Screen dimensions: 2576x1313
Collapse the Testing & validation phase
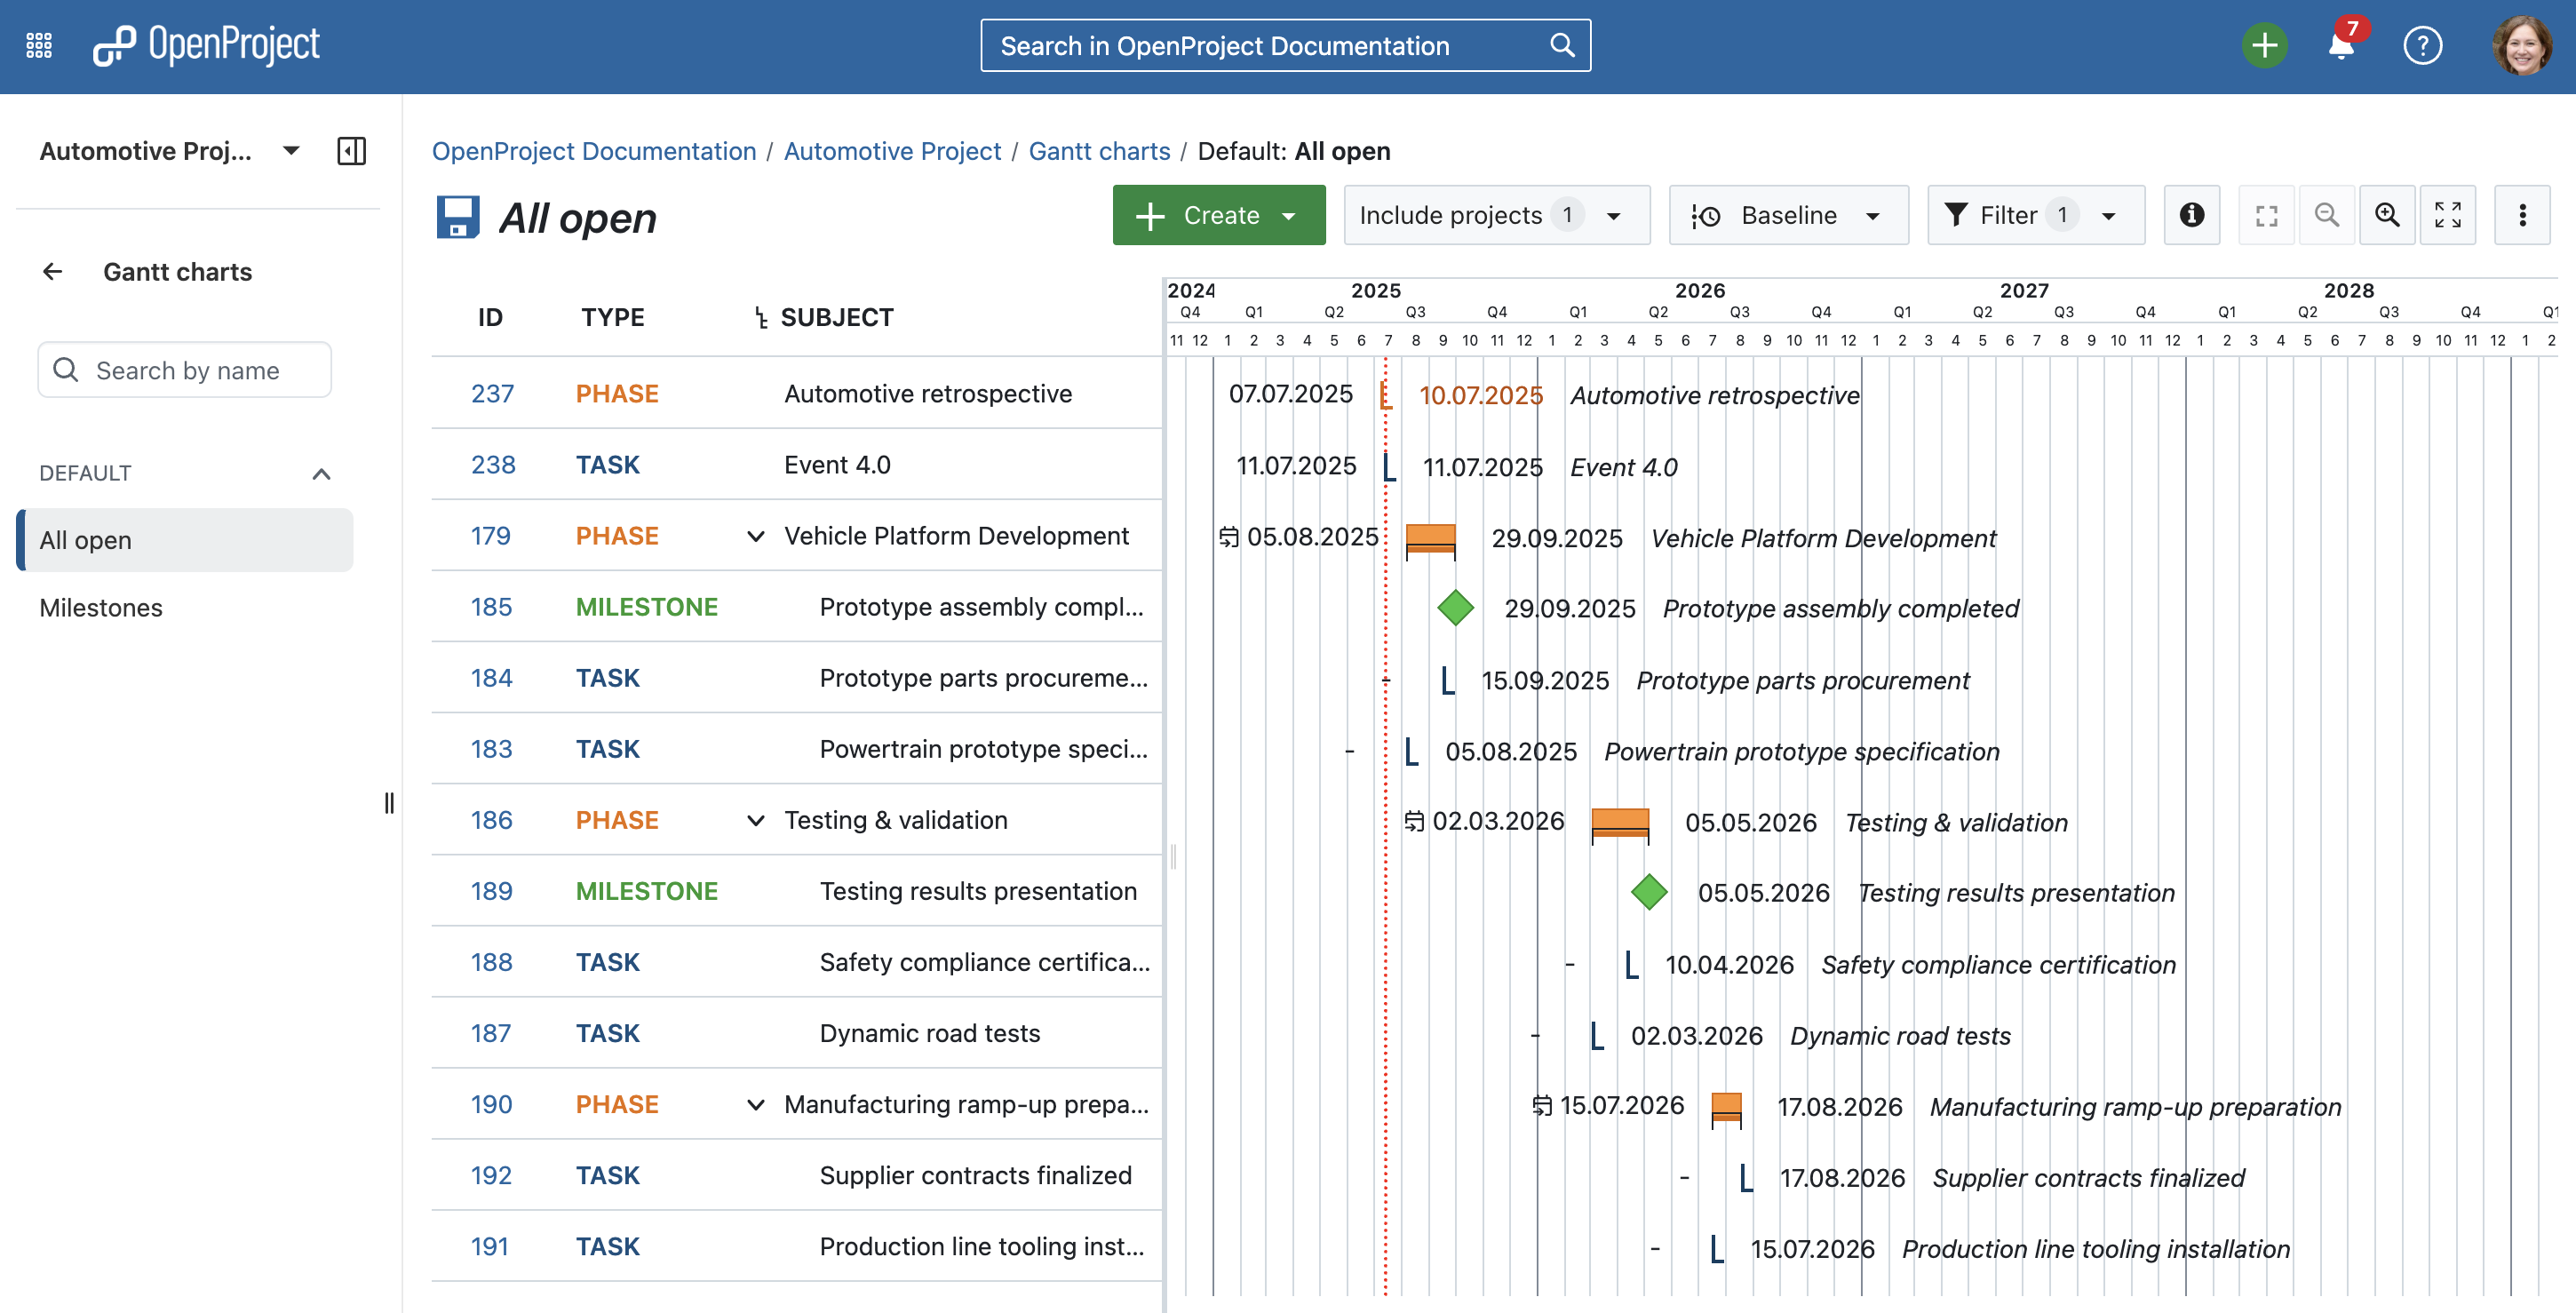pyautogui.click(x=756, y=821)
